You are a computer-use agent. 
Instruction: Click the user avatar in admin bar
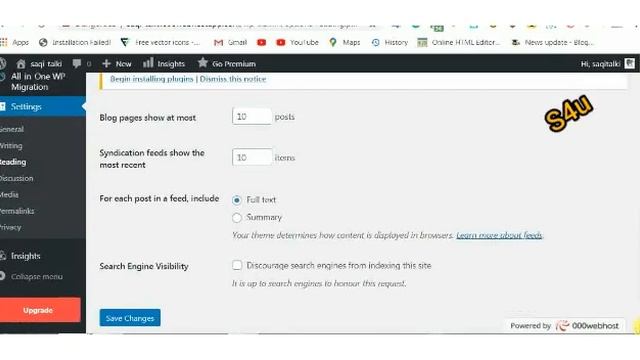630,63
